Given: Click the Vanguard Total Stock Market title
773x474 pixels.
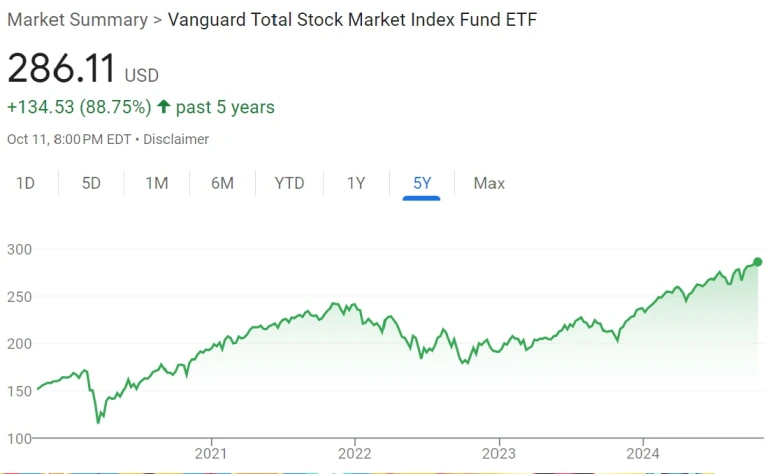Looking at the screenshot, I should [352, 20].
